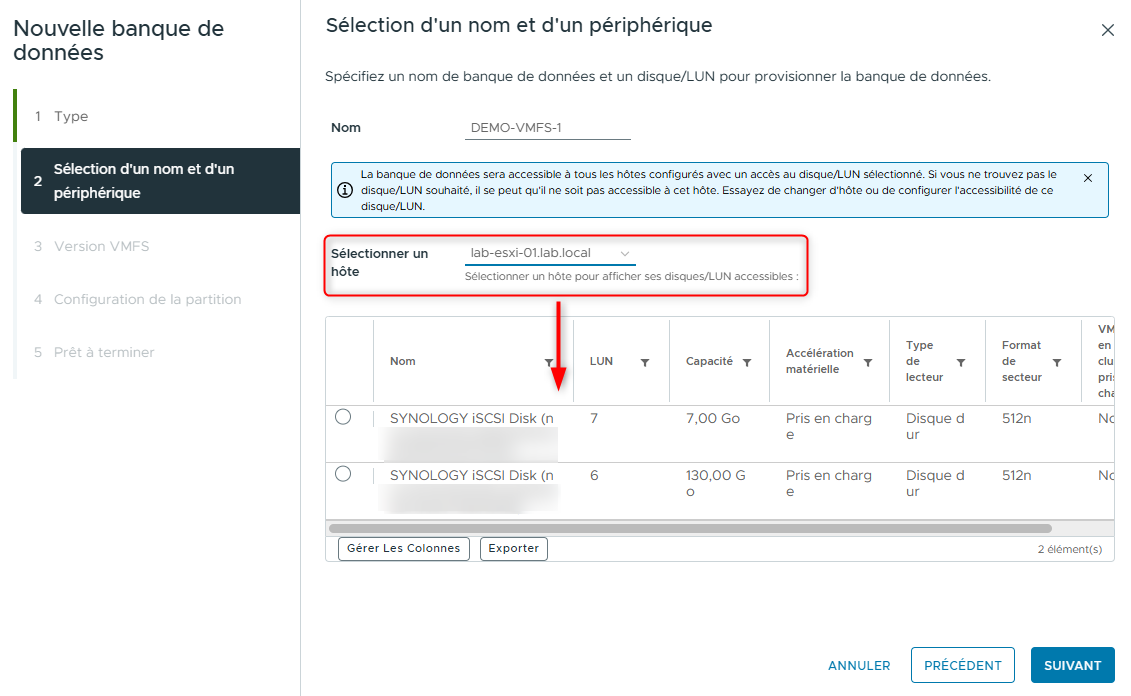Open Gérer Les Colonnes
The width and height of the screenshot is (1131, 696).
pos(403,548)
